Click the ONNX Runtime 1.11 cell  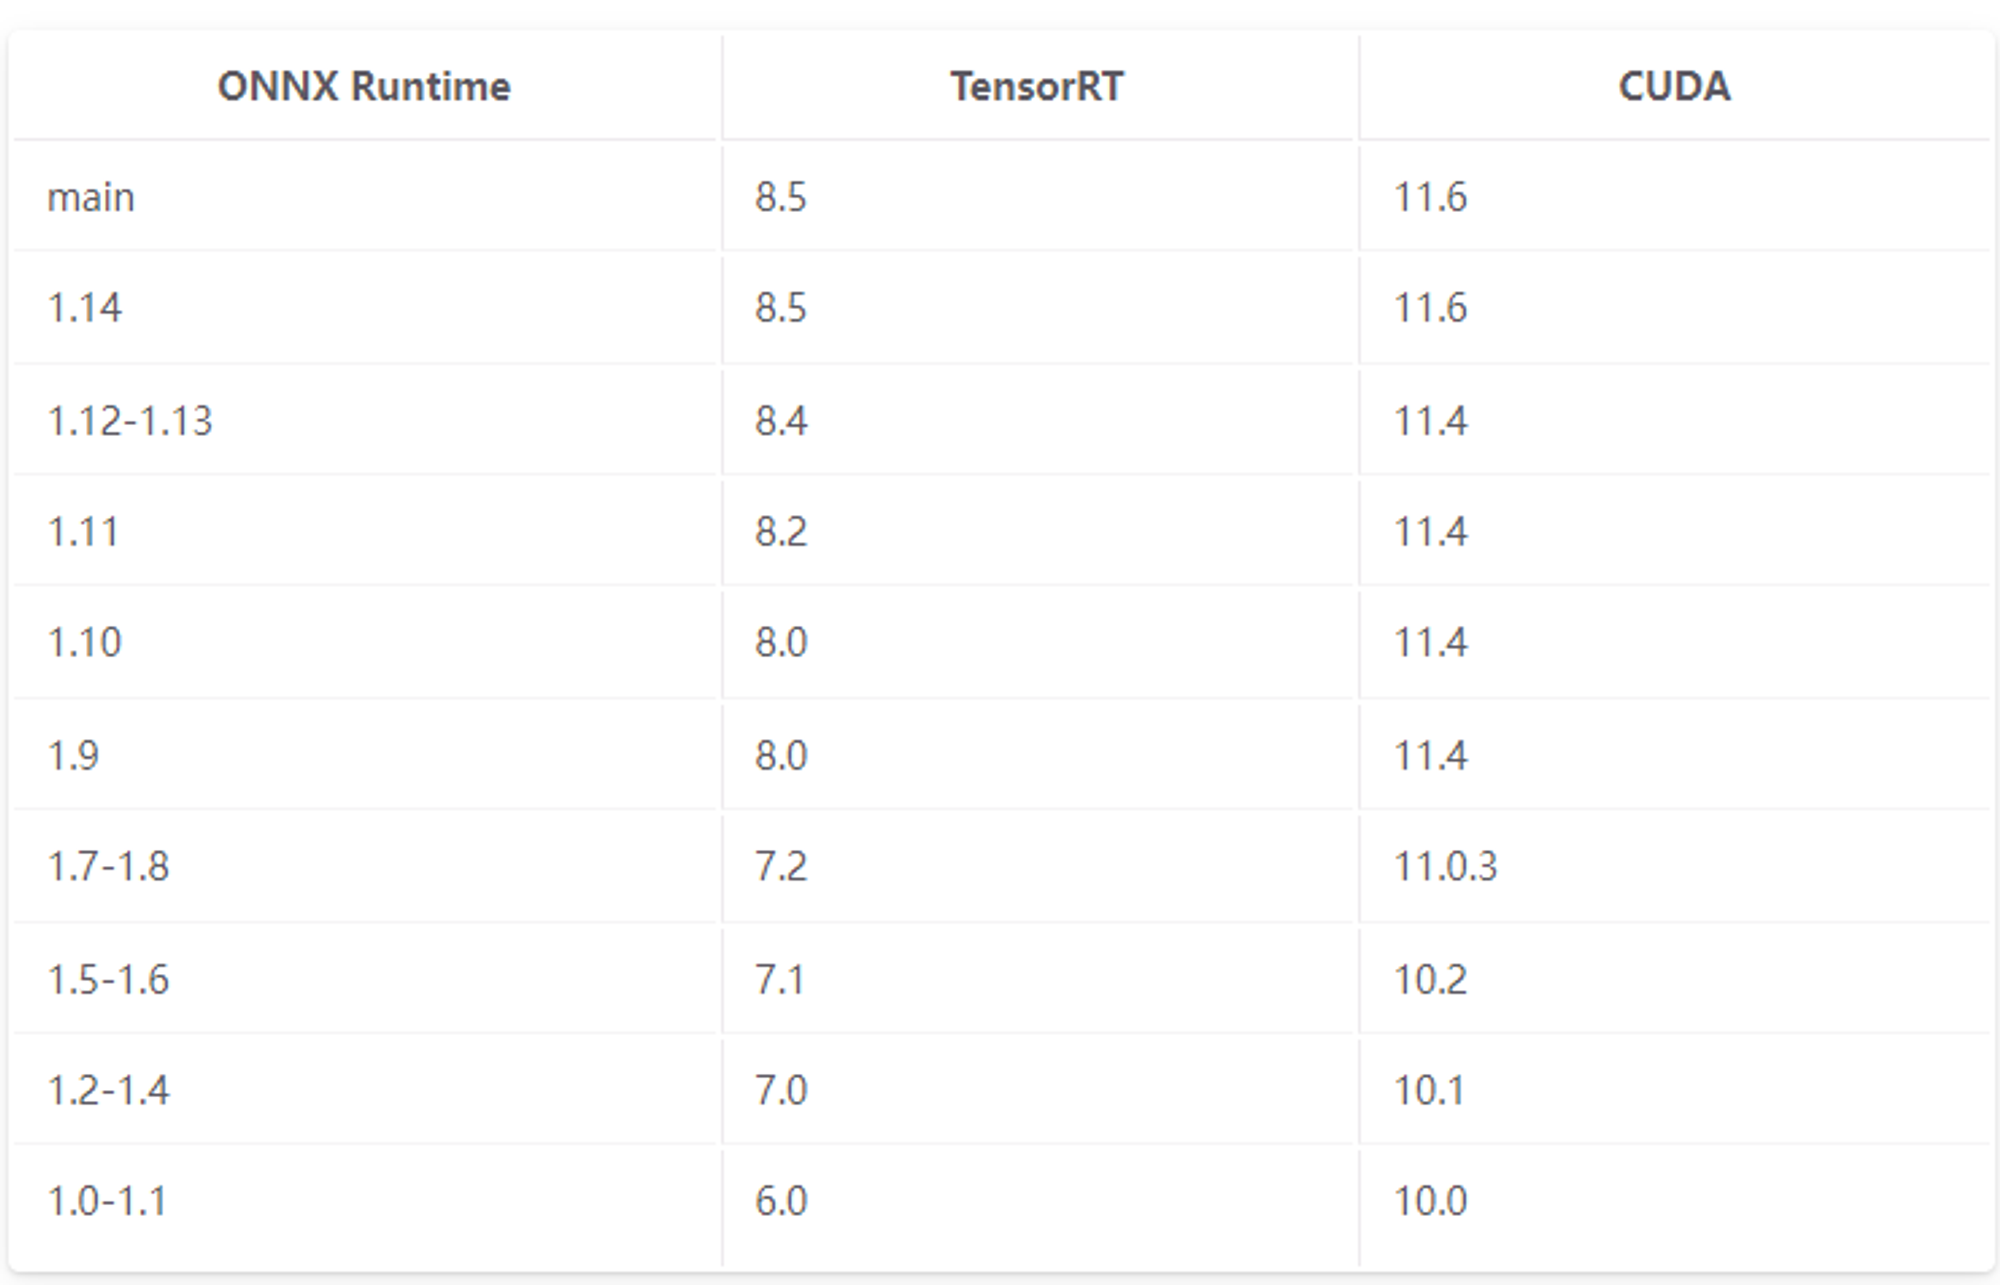pyautogui.click(x=365, y=531)
